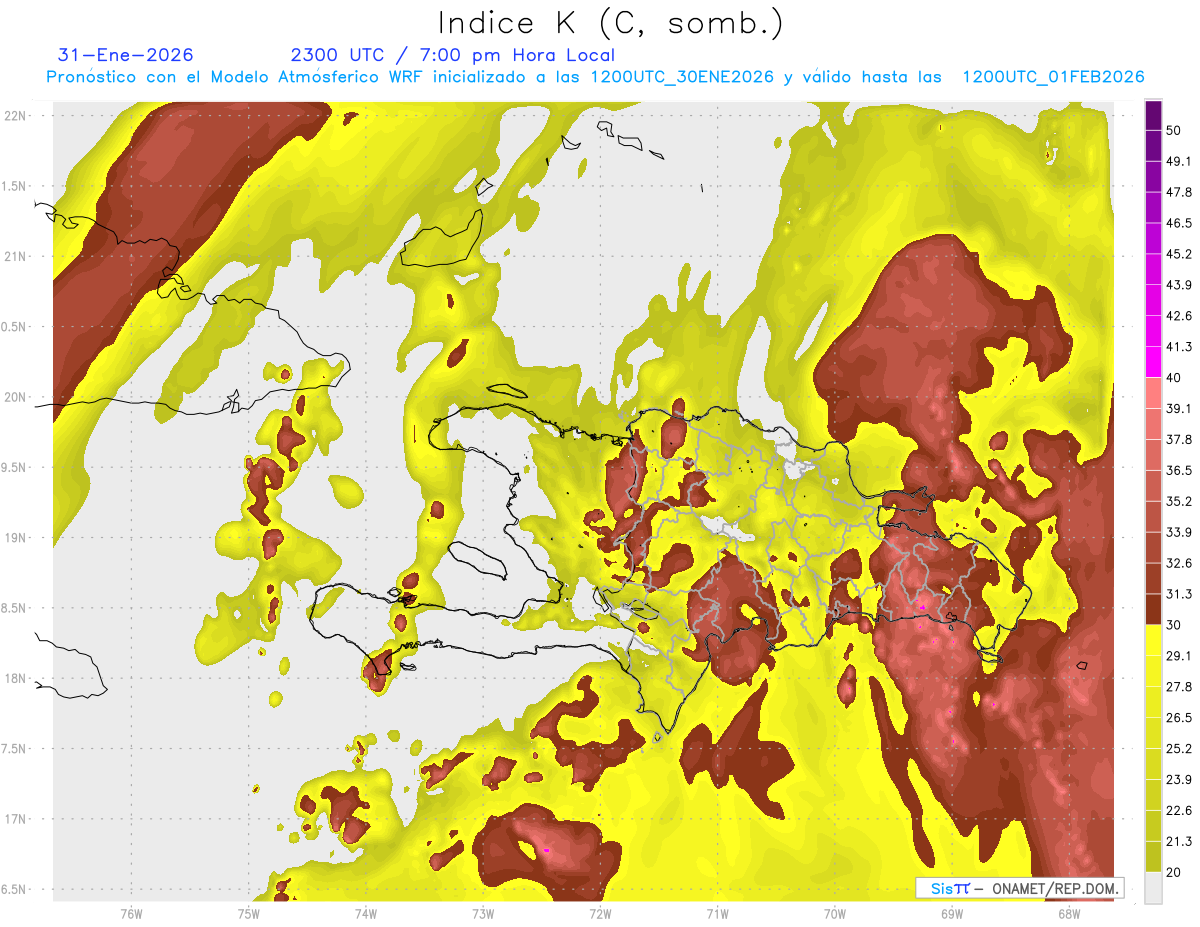Click legend value '23.9'
Viewport: 1200px width, 927px height.
click(x=1178, y=780)
